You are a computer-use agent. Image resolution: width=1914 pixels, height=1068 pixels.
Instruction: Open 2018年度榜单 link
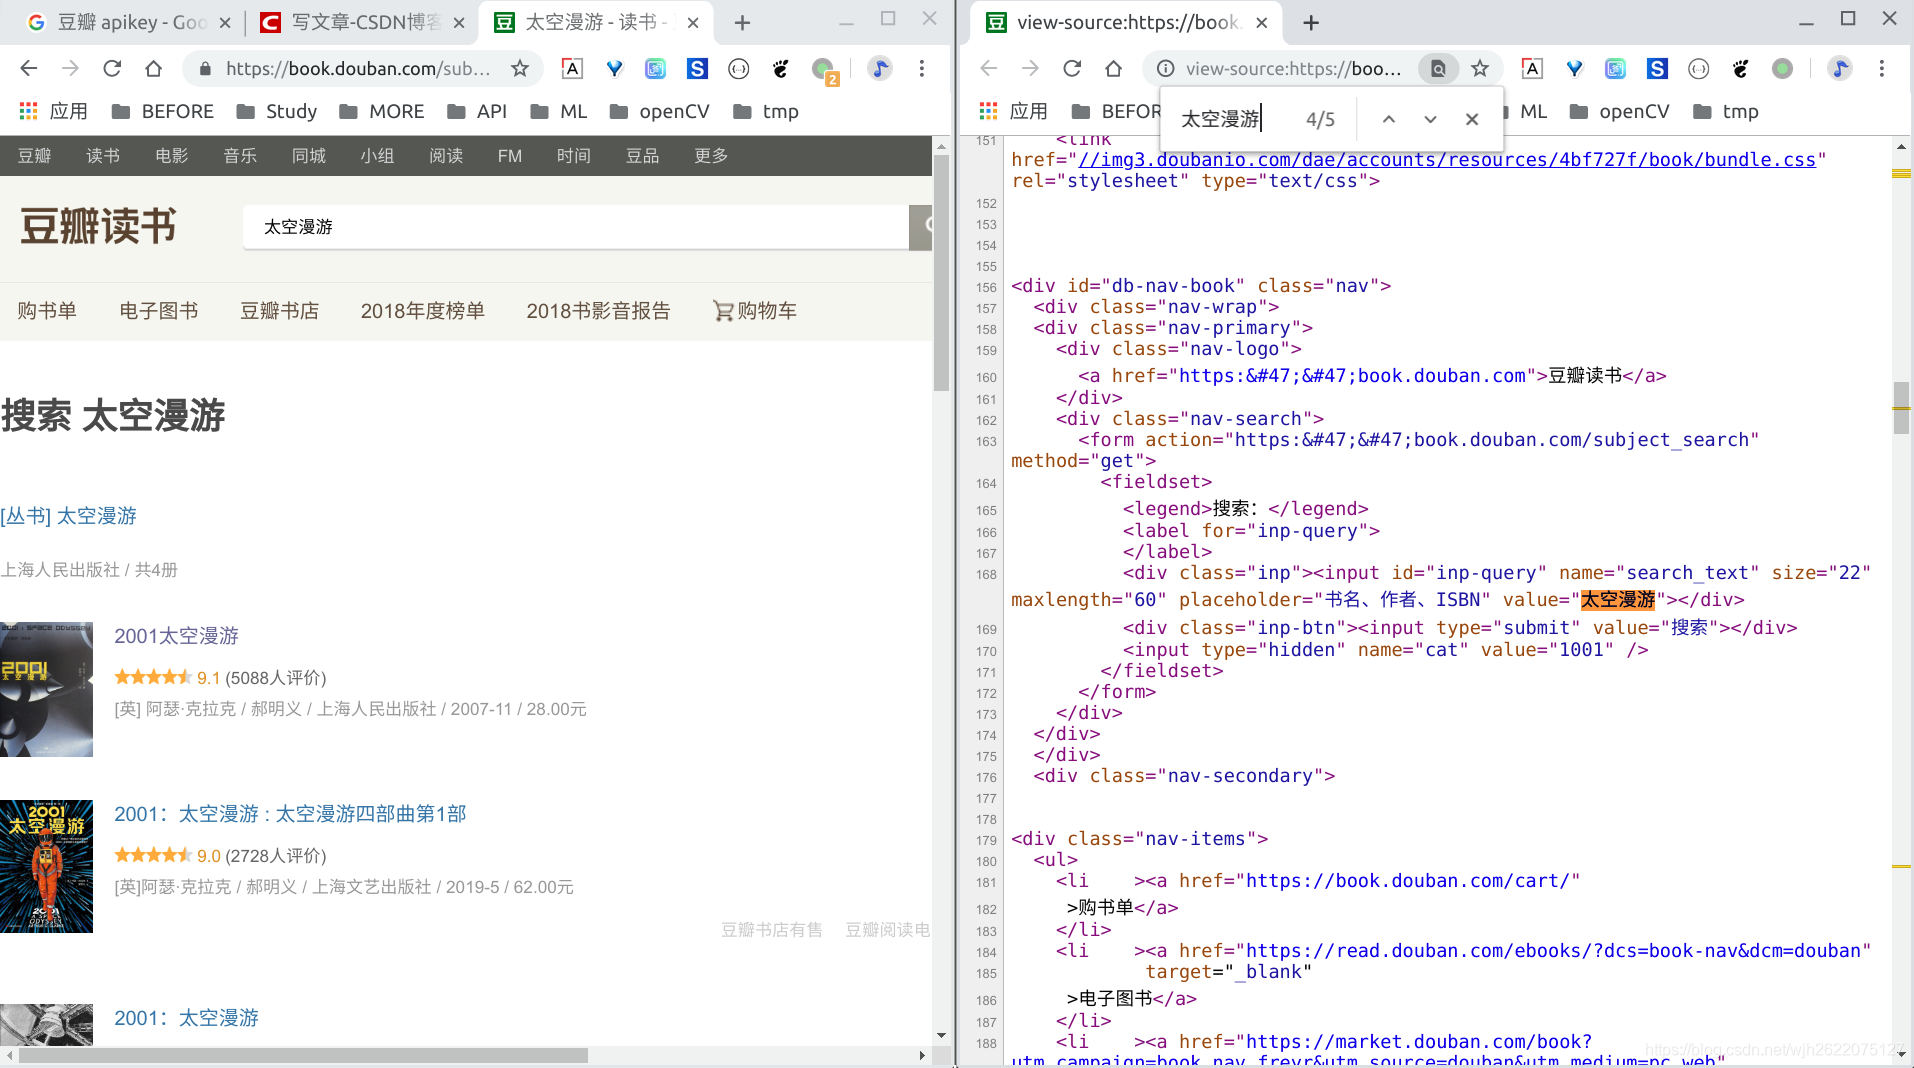(423, 311)
